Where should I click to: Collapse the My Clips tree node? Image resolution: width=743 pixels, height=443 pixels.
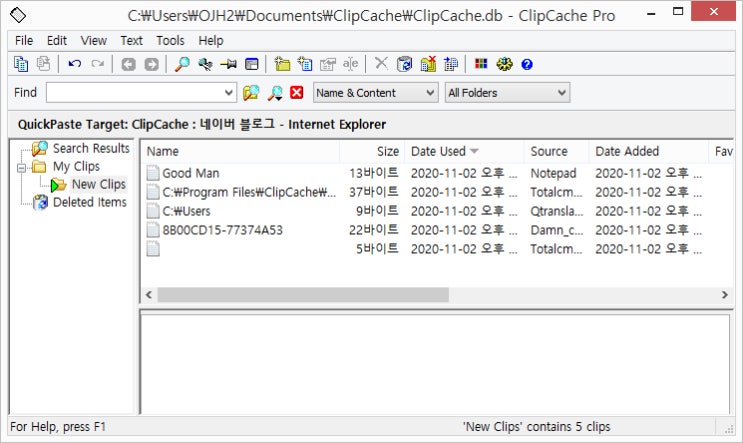[21, 167]
